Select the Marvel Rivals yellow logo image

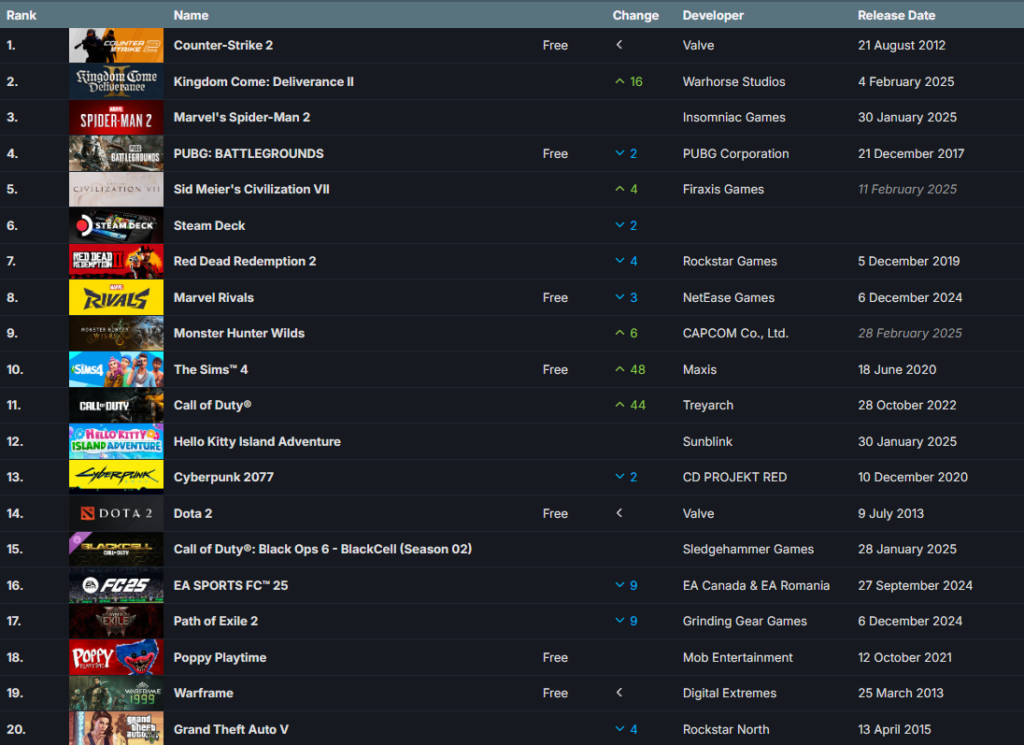[116, 298]
